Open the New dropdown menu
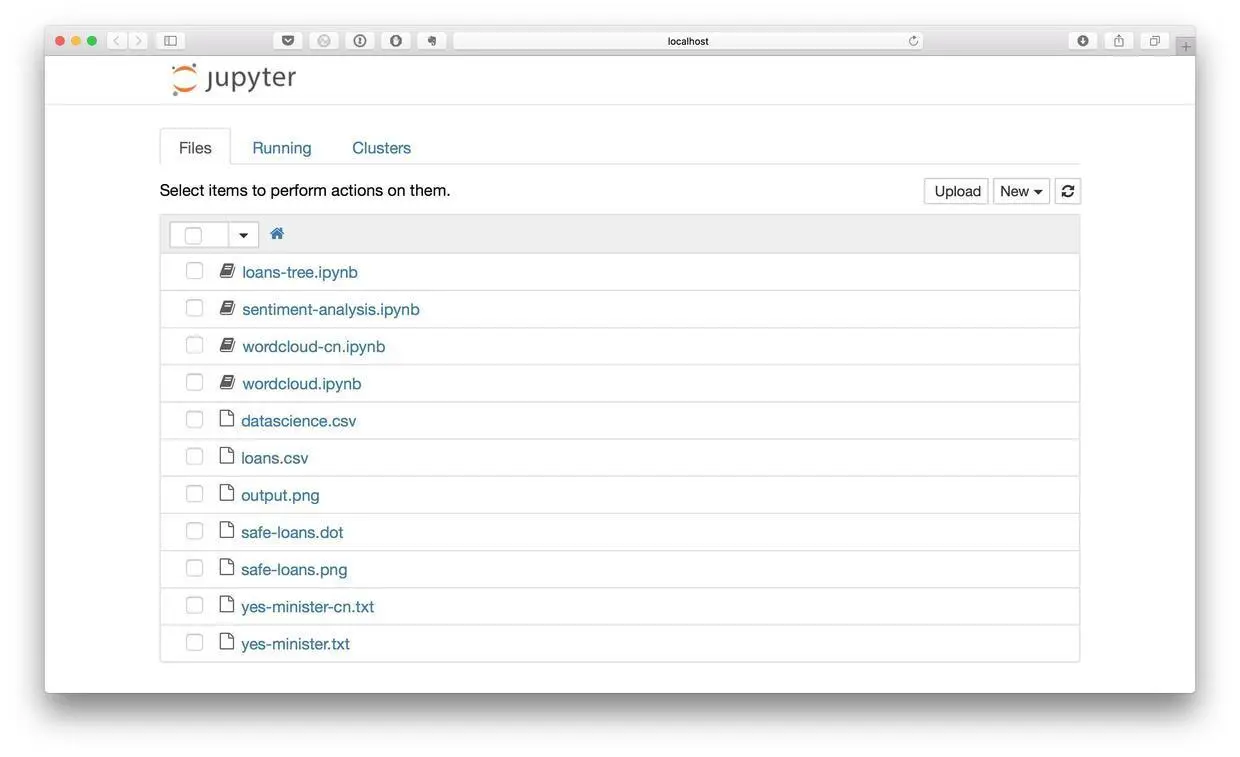This screenshot has height=757, width=1240. [1021, 191]
